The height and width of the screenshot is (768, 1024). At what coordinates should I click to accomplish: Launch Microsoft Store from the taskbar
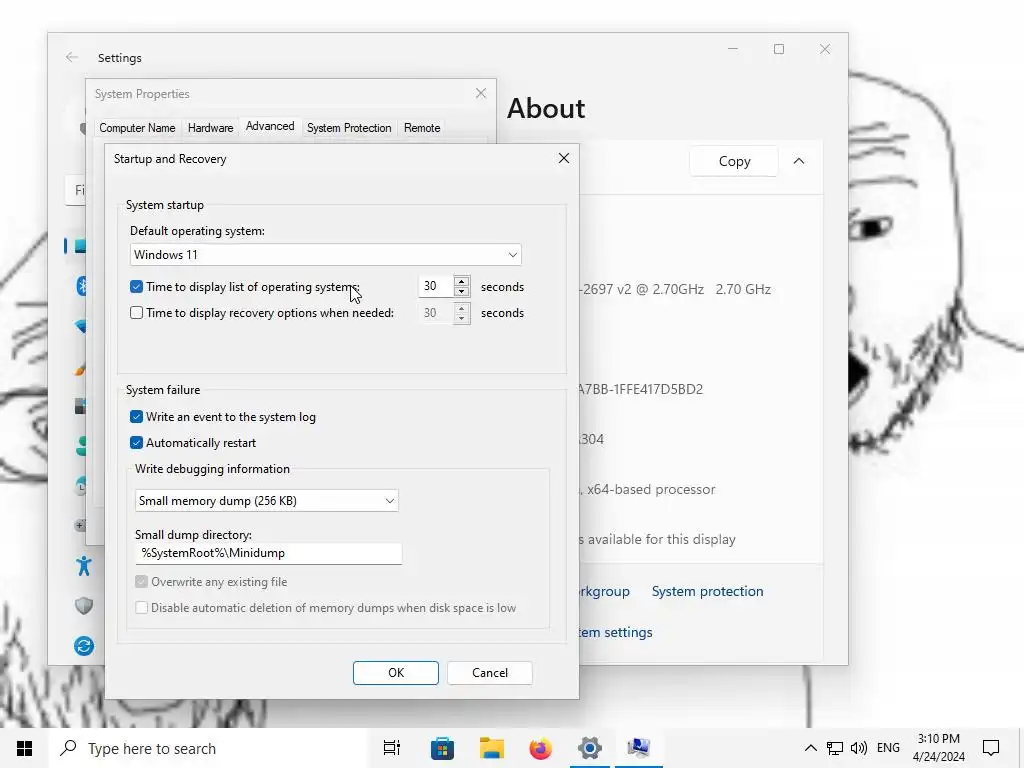click(x=442, y=748)
